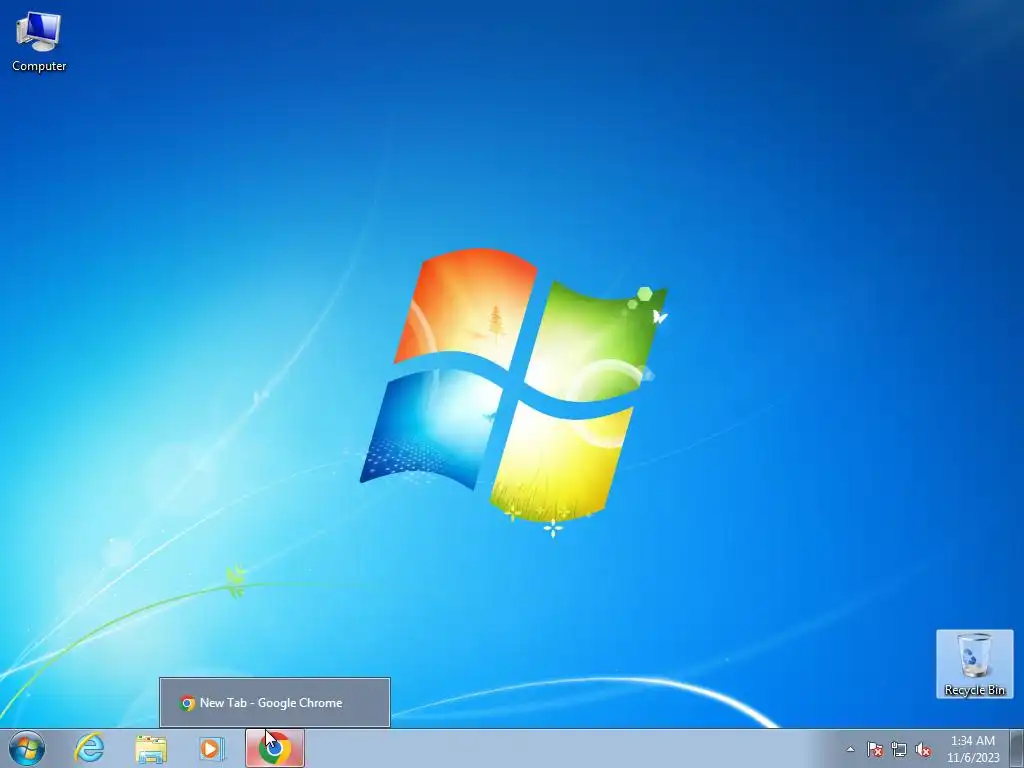Click the Google Chrome taskbar button
Viewport: 1024px width, 768px height.
(x=275, y=748)
